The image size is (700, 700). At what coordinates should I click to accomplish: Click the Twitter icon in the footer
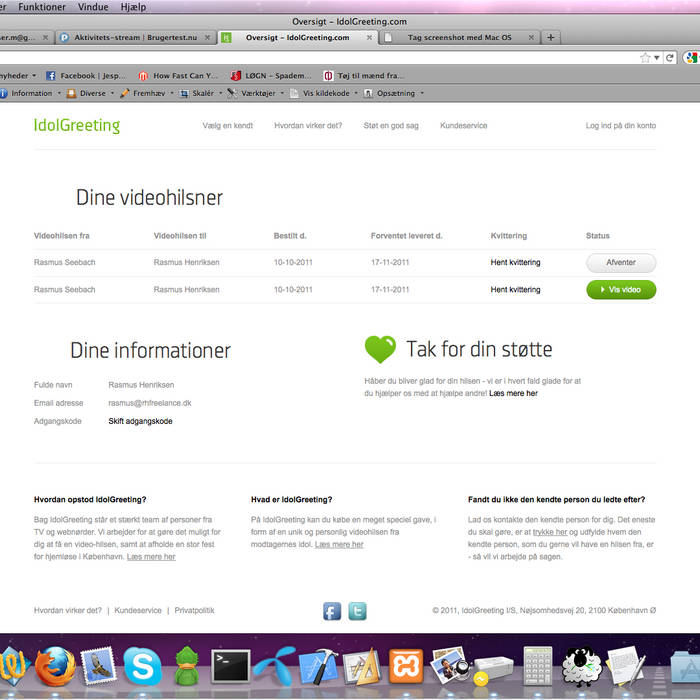(x=357, y=612)
